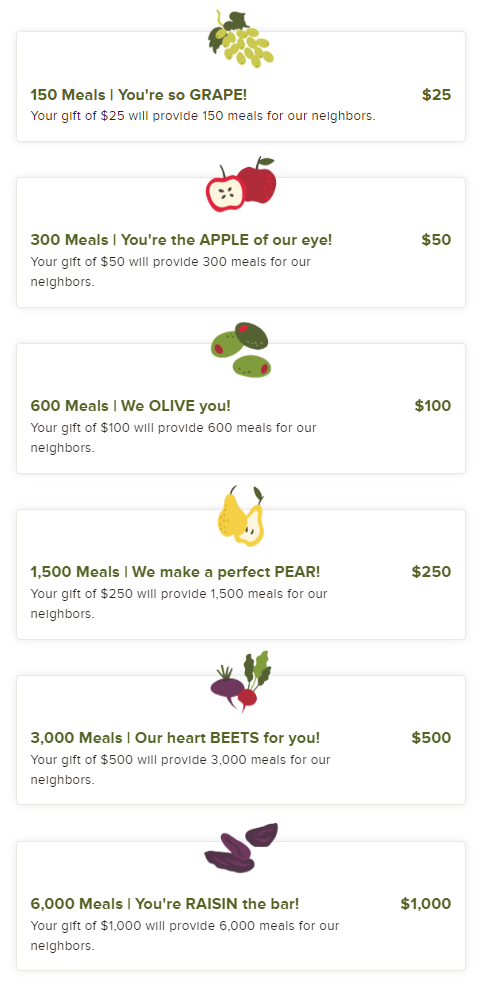The image size is (478, 981).
Task: Choose the 300 Meals APPLE donation title
Action: click(x=181, y=240)
